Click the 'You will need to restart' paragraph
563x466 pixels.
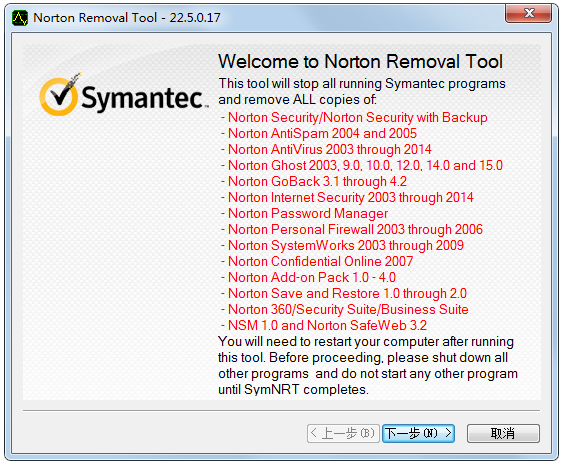[x=368, y=365]
